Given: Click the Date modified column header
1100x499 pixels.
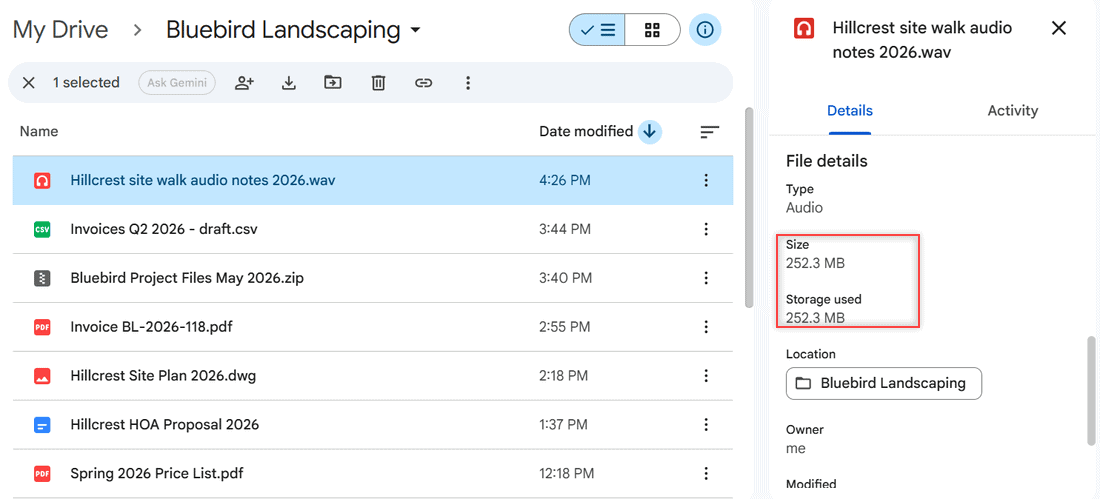Looking at the screenshot, I should (586, 131).
